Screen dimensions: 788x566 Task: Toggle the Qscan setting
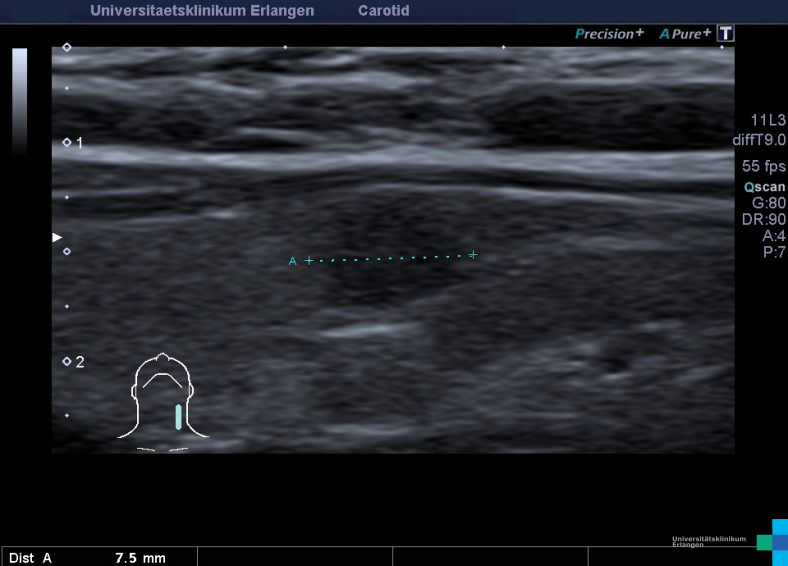(x=765, y=186)
